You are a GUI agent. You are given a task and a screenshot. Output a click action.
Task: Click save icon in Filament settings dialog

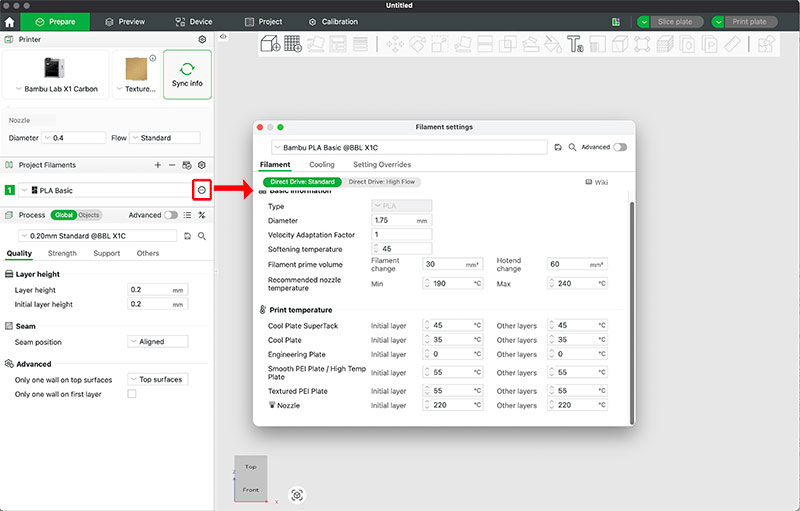click(x=558, y=147)
